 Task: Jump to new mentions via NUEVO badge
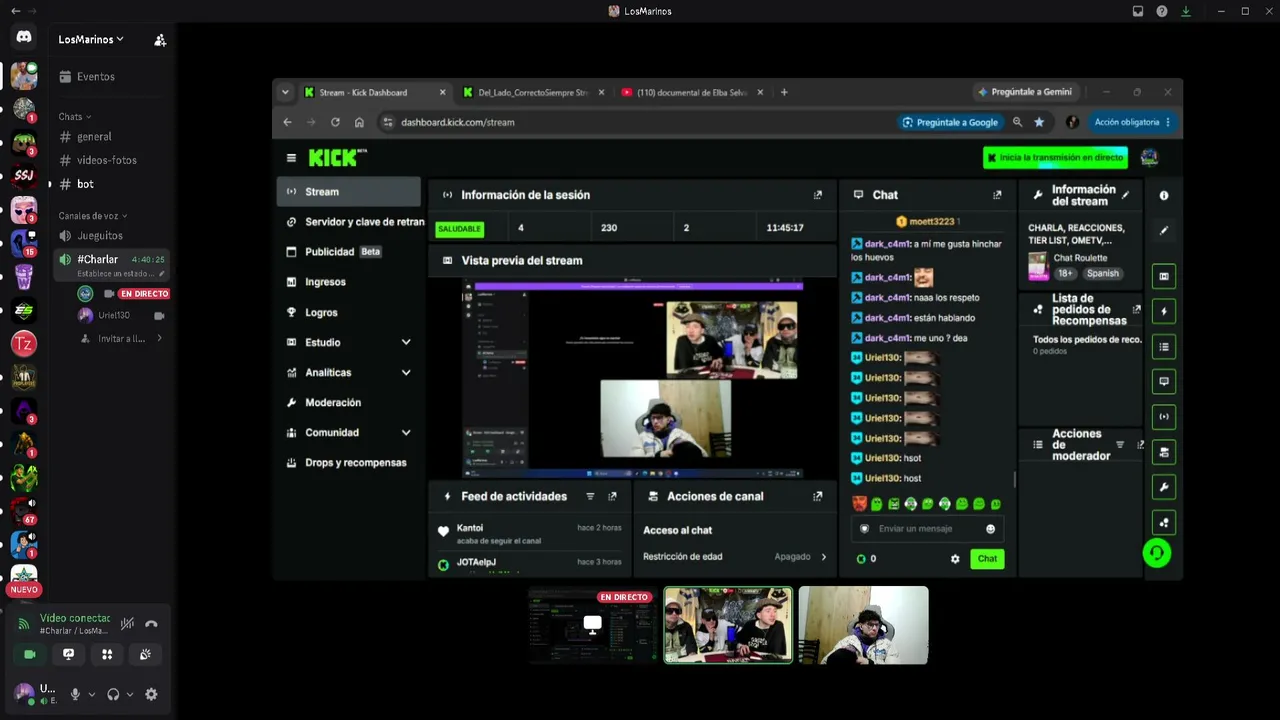[x=24, y=590]
